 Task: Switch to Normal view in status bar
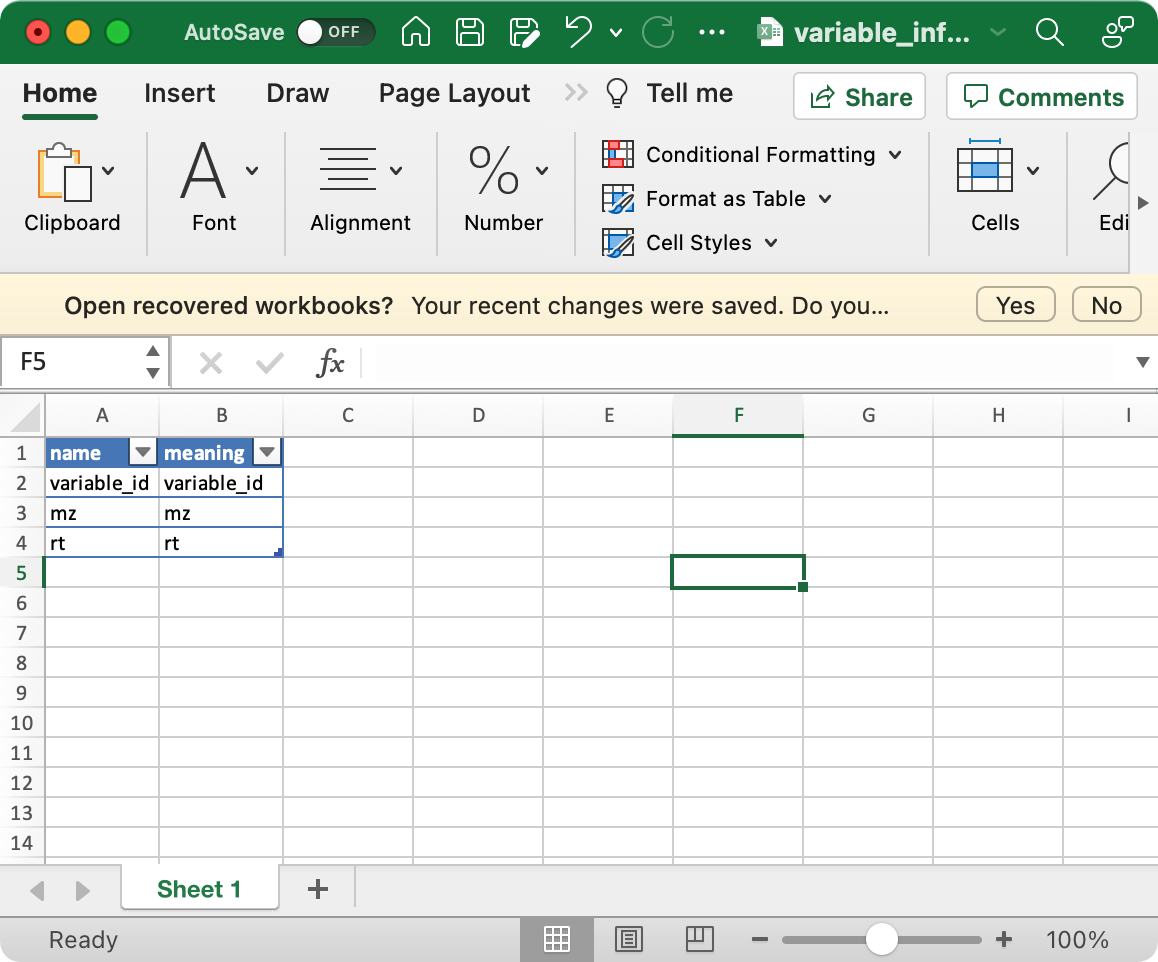[x=556, y=939]
